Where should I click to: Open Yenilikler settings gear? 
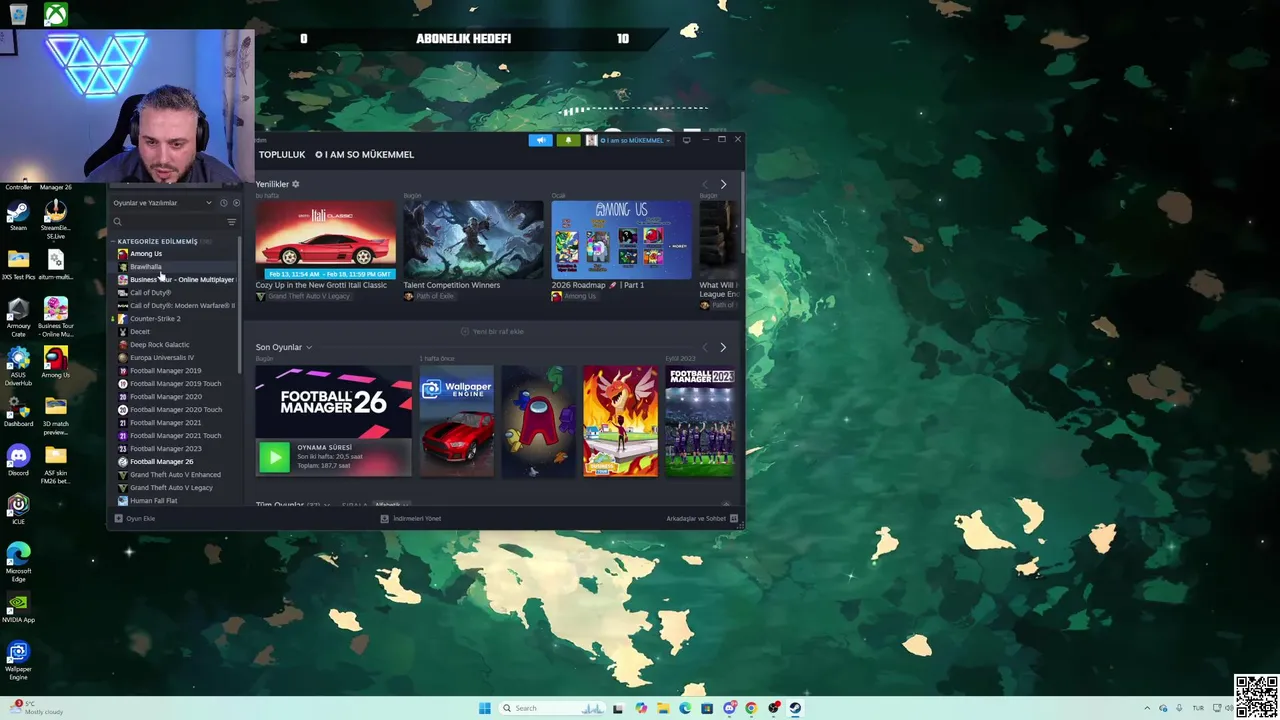click(295, 184)
